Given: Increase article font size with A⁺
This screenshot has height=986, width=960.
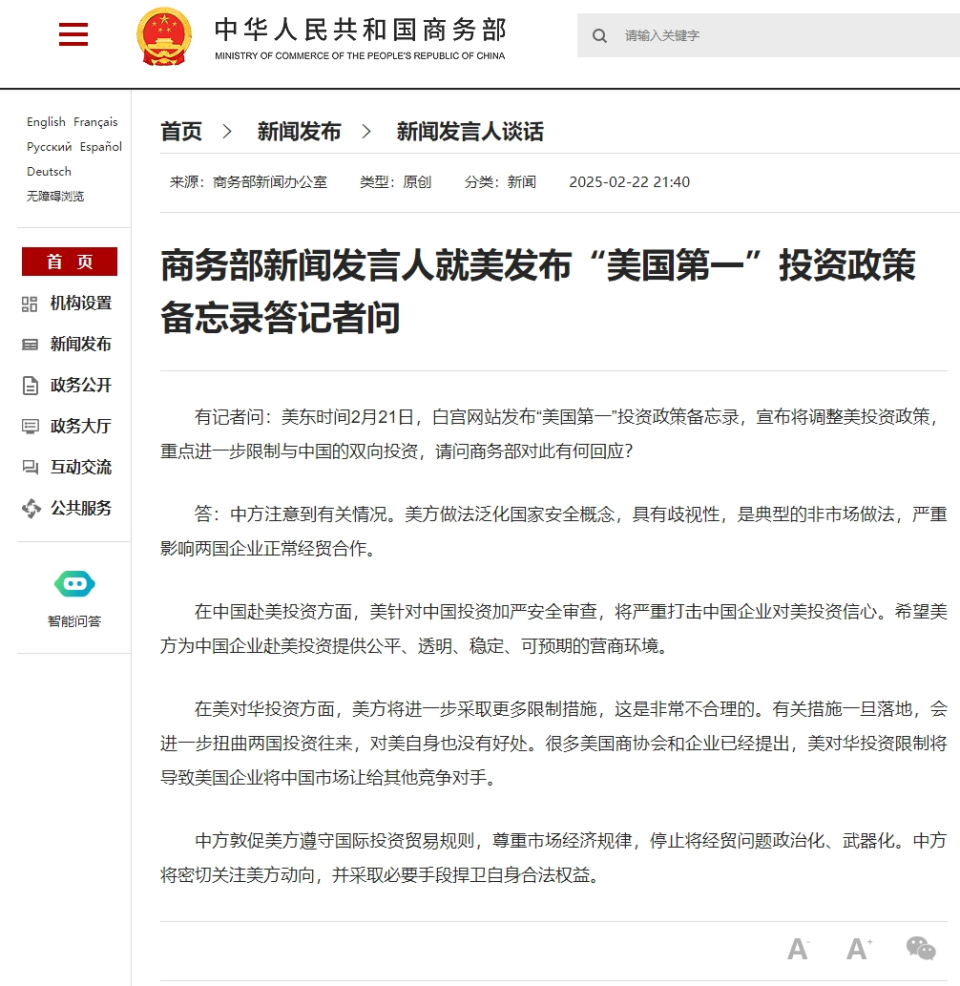Looking at the screenshot, I should pyautogui.click(x=856, y=948).
